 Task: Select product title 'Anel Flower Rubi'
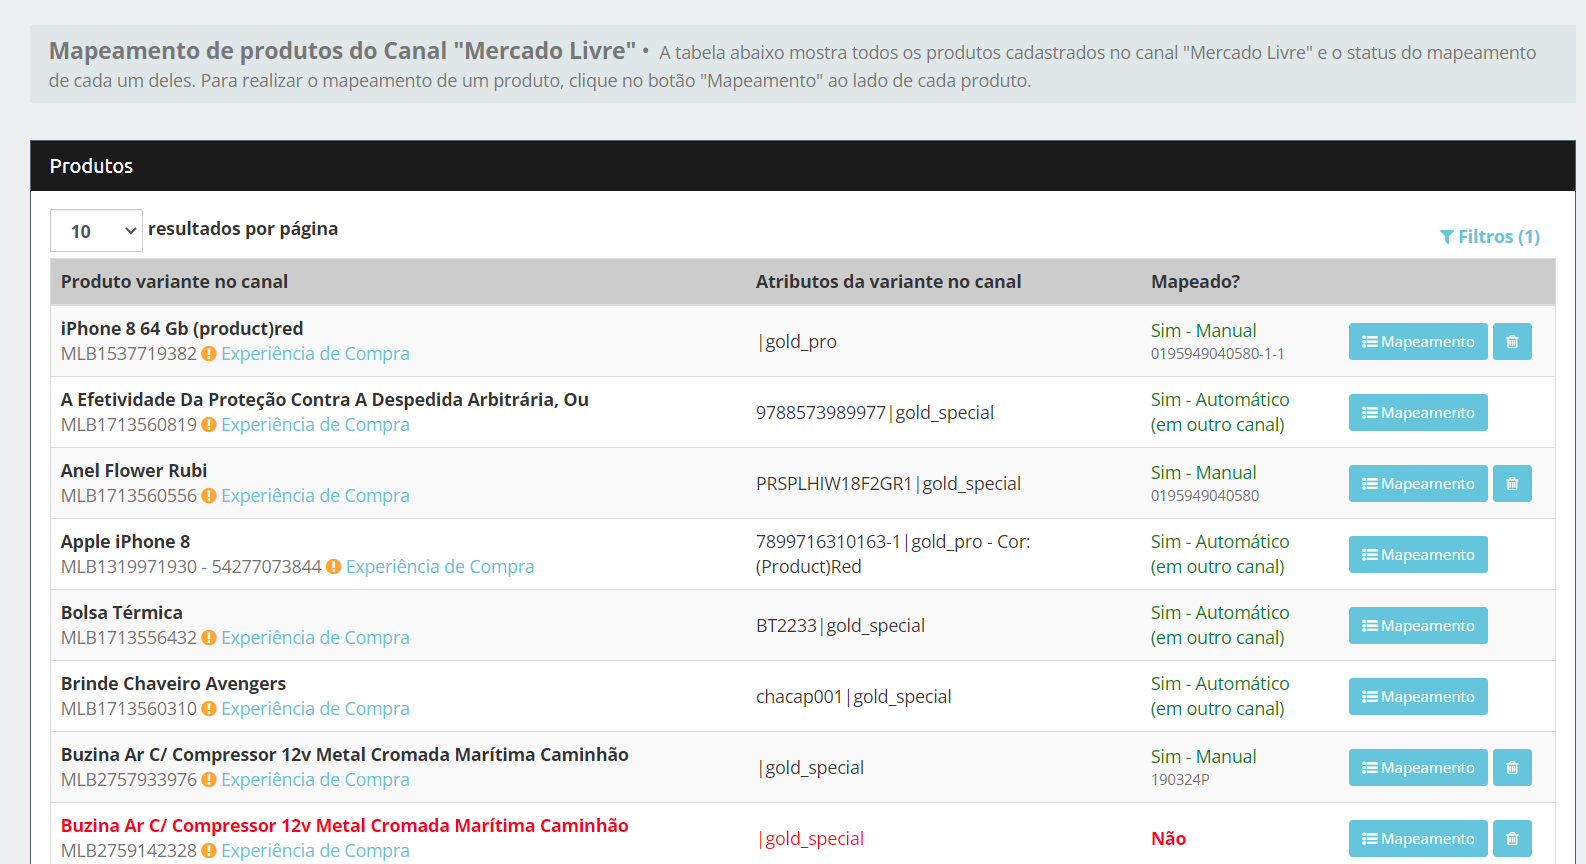pyautogui.click(x=134, y=471)
